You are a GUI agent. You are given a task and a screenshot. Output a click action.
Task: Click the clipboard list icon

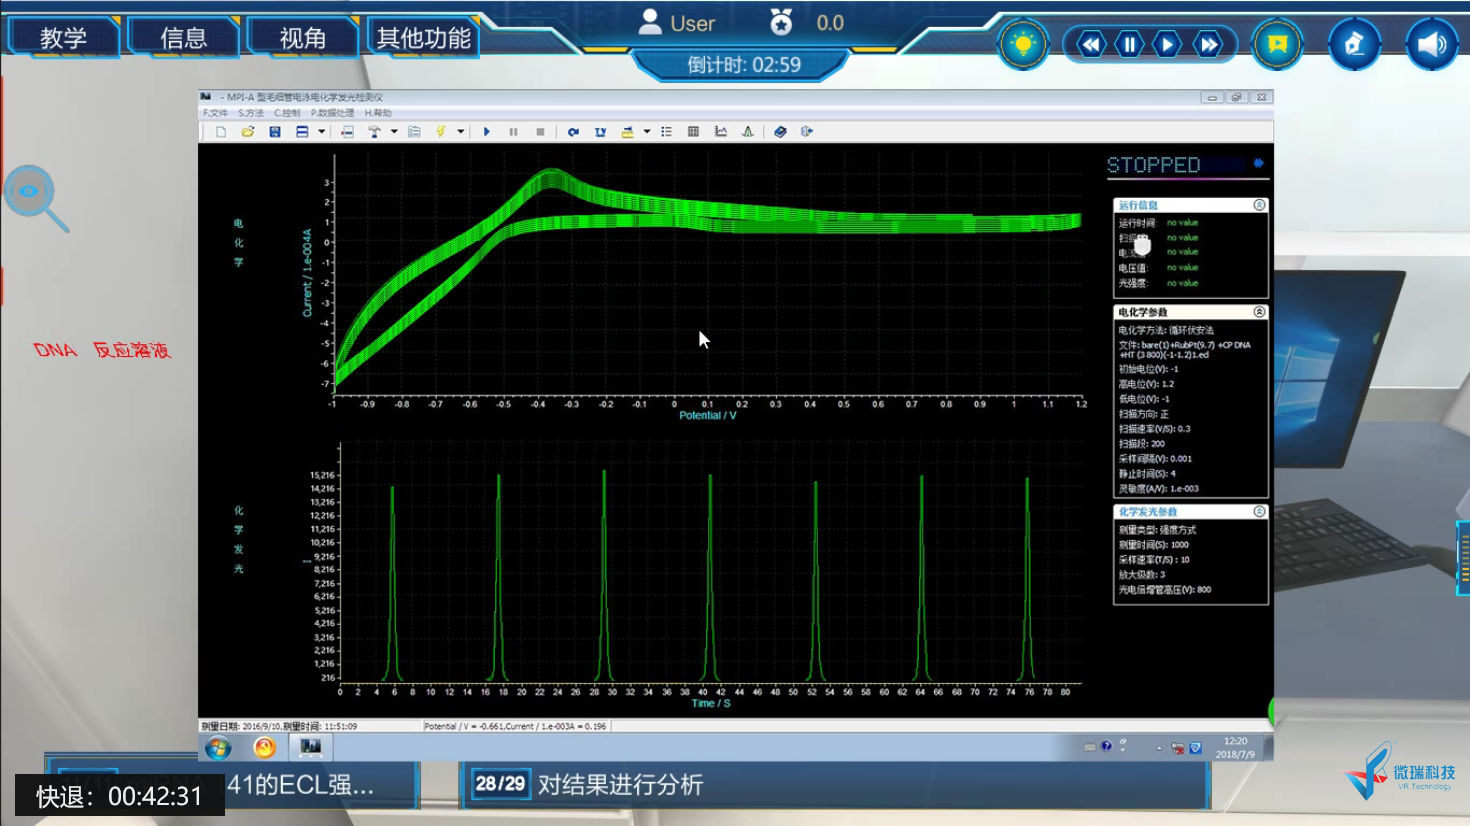414,132
